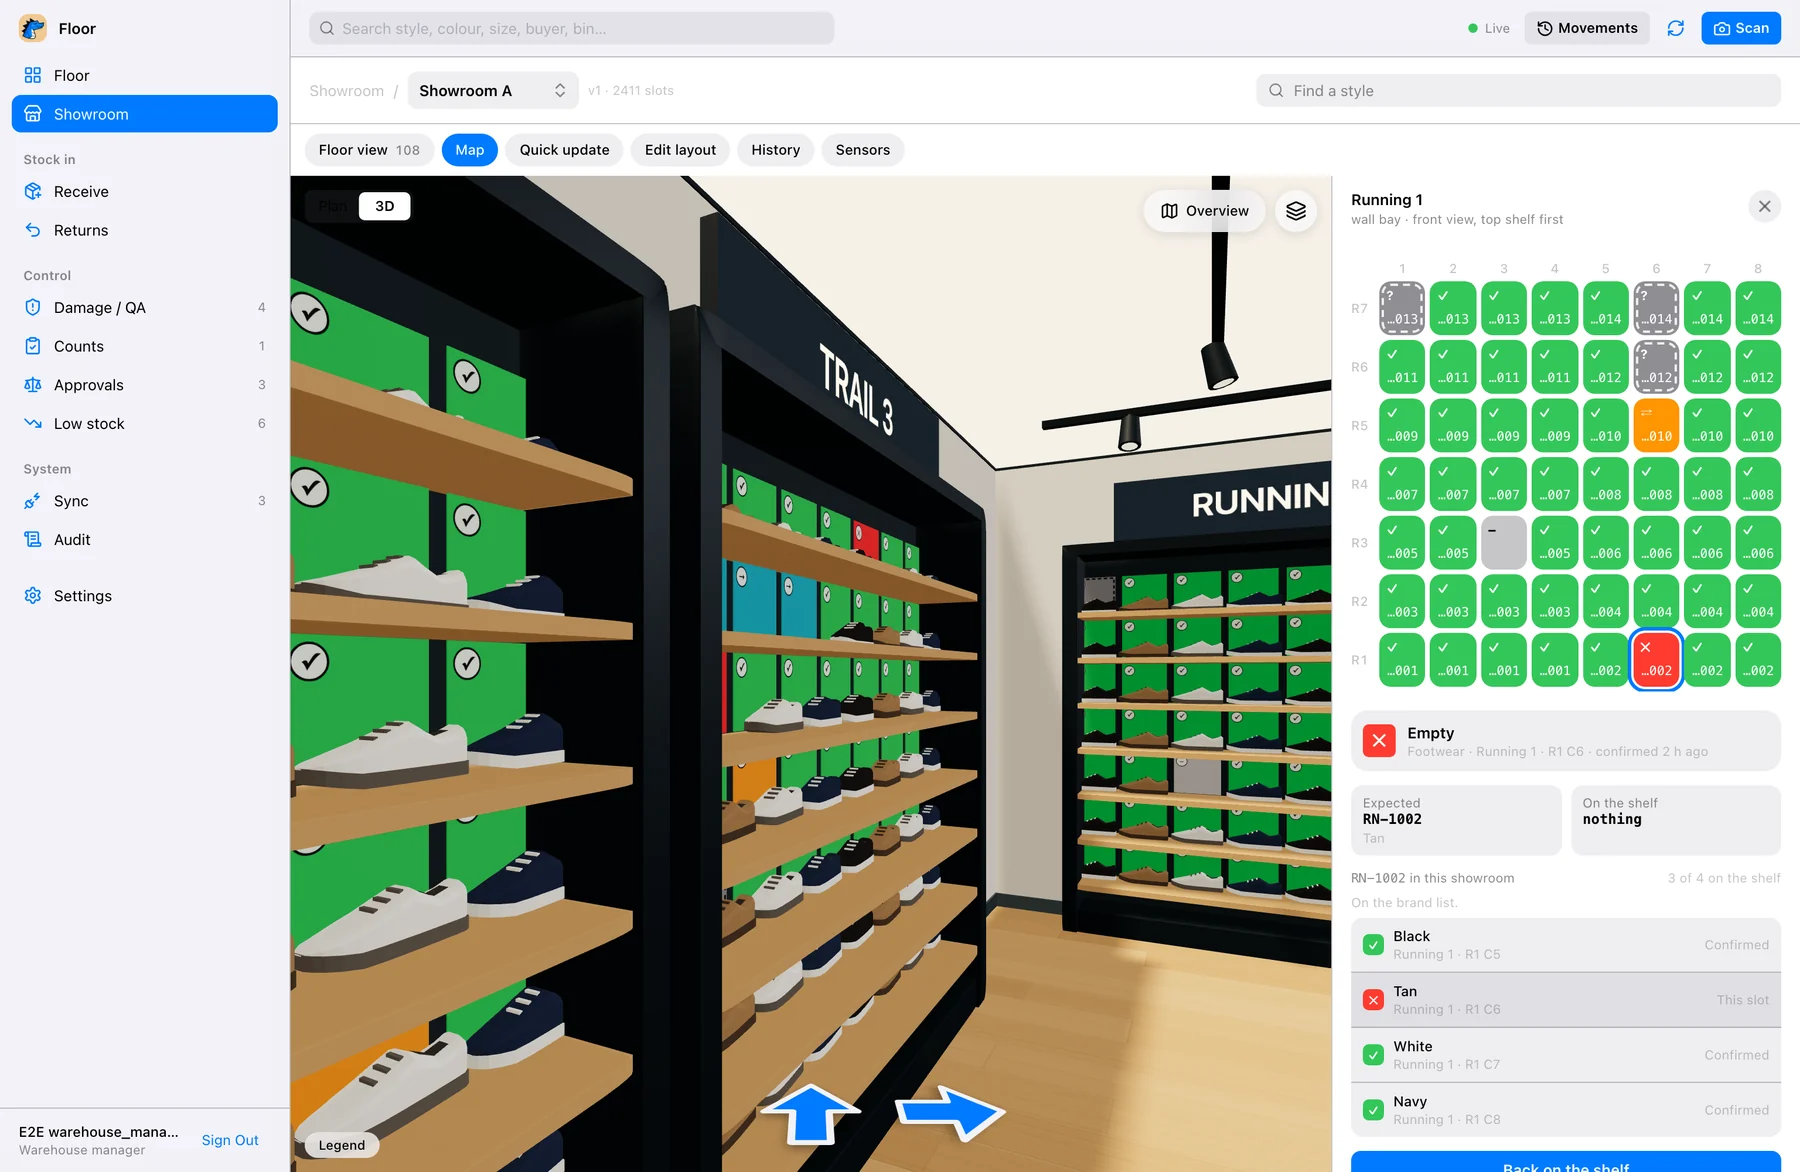Click Sign Out link
The image size is (1800, 1172).
coord(230,1140)
